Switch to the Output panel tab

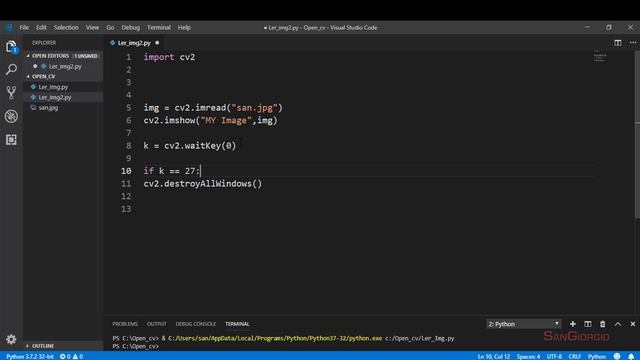pos(157,324)
